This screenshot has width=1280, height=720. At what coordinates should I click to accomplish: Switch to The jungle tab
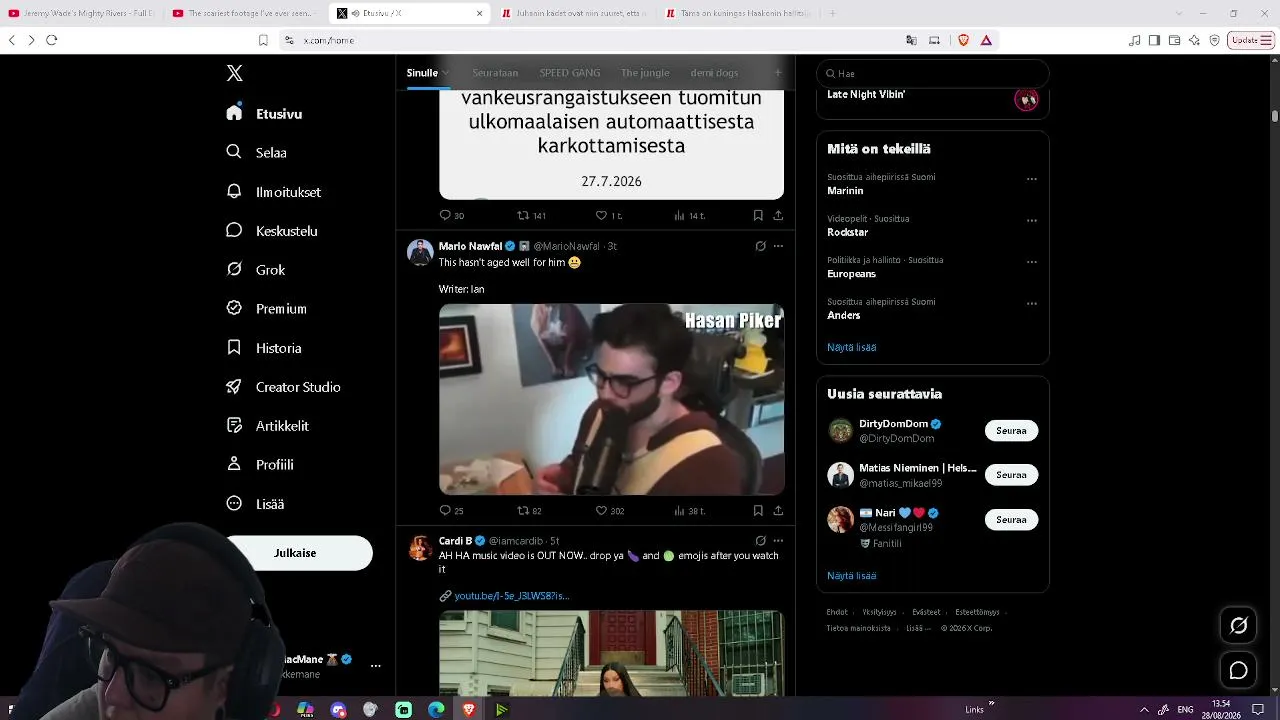click(644, 73)
